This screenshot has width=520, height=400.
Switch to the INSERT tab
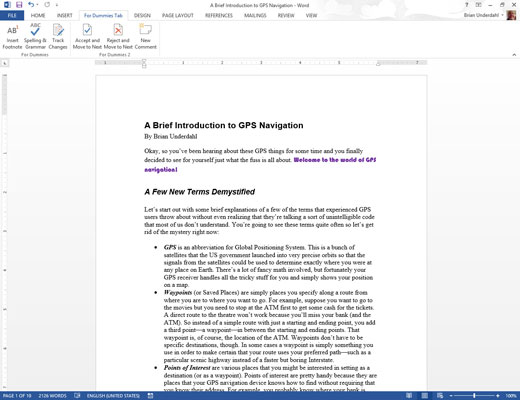(x=64, y=15)
